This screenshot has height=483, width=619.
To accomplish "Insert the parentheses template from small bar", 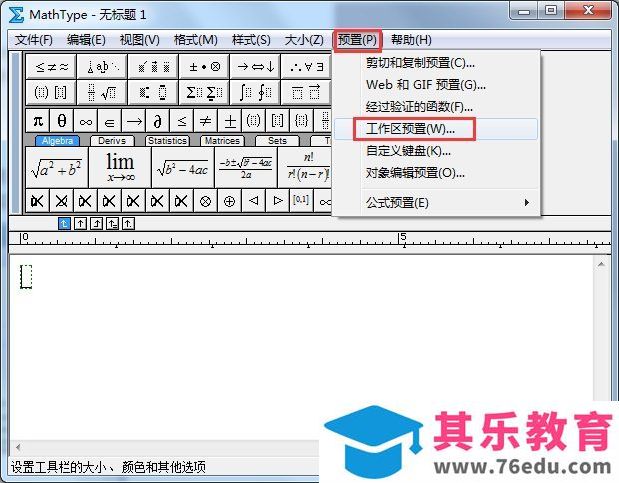I will (x=253, y=121).
